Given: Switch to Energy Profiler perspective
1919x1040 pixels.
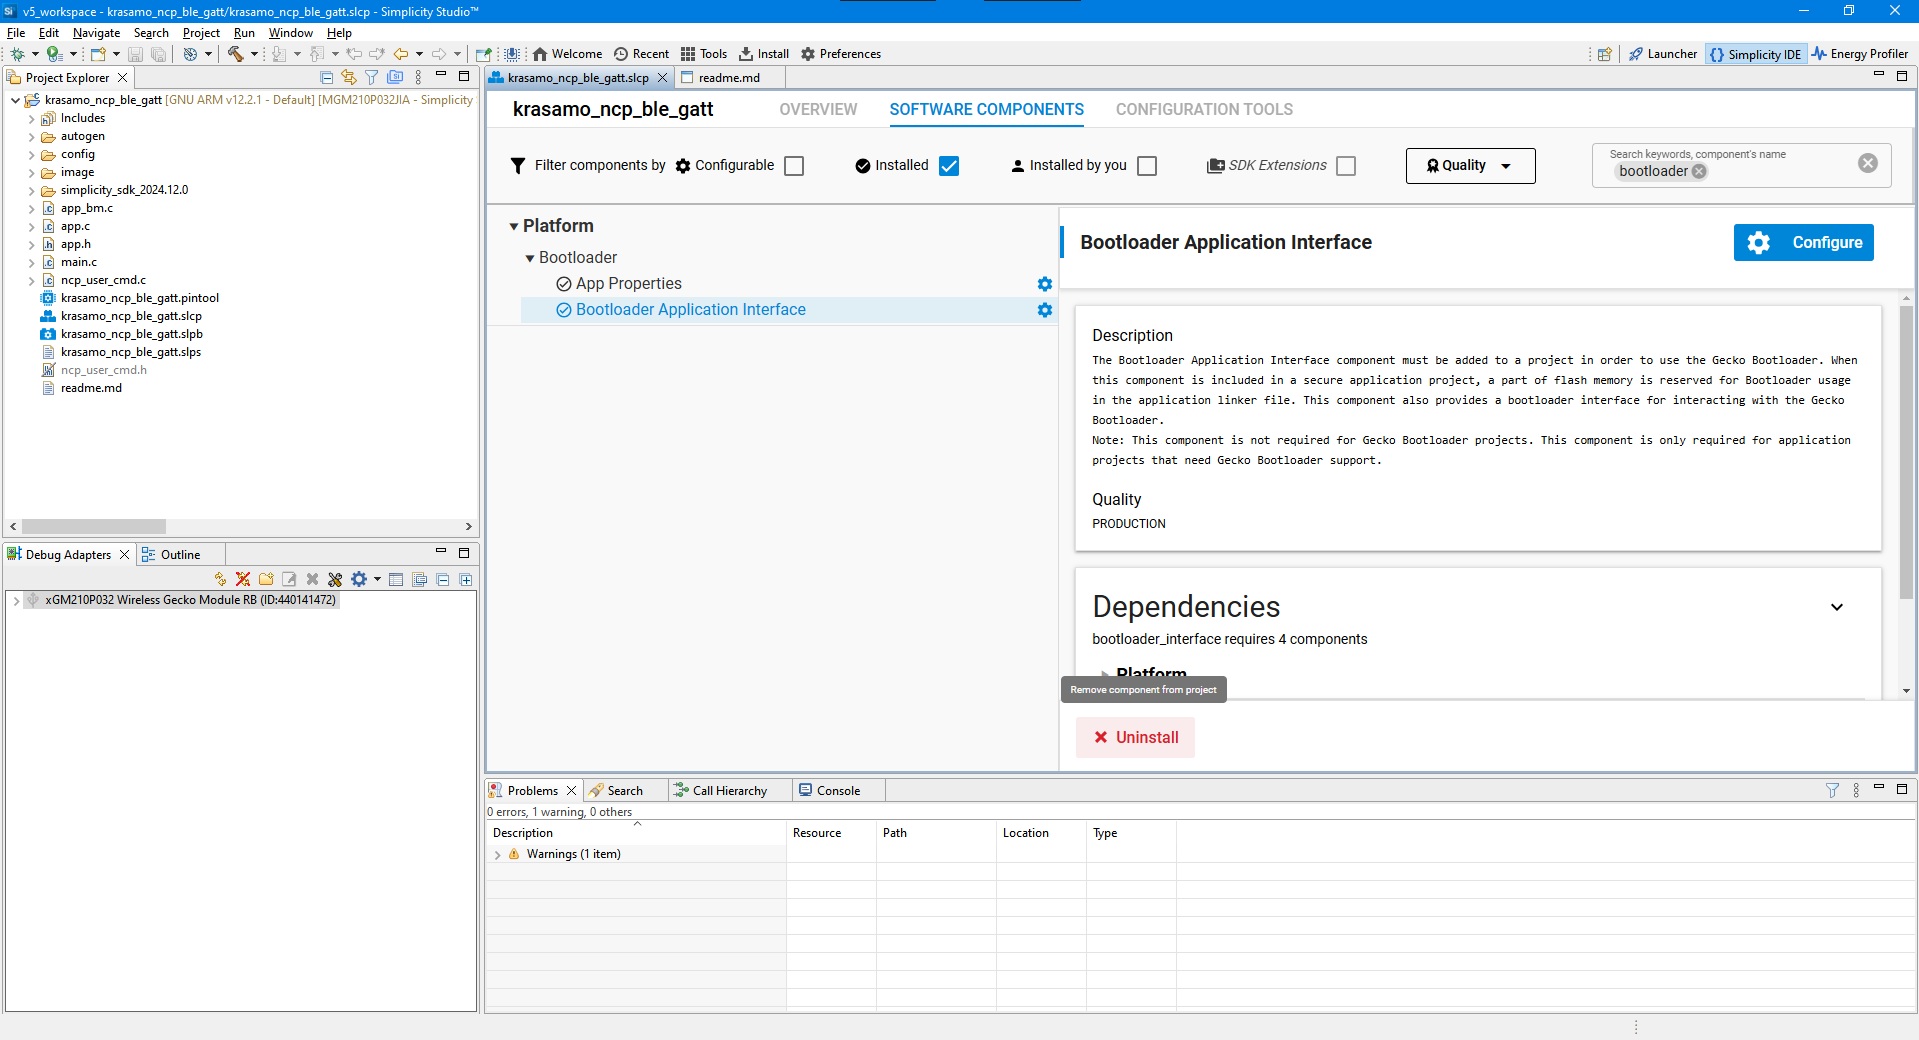Looking at the screenshot, I should pyautogui.click(x=1859, y=54).
